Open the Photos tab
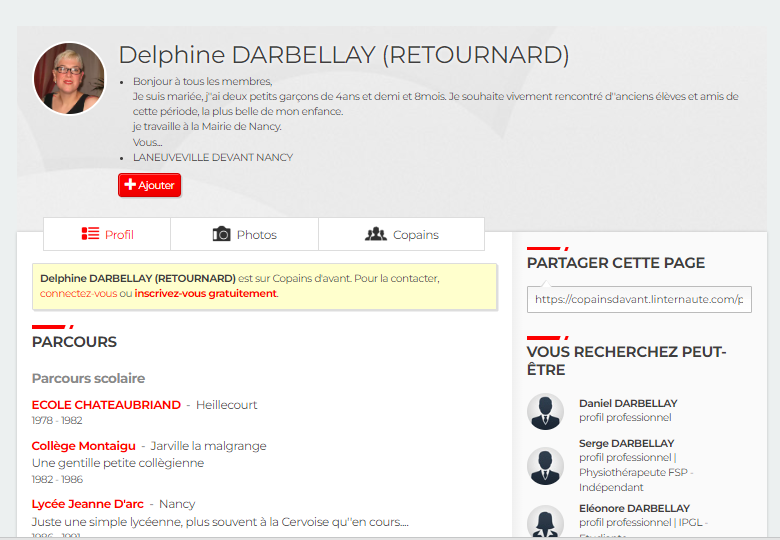This screenshot has height=540, width=780. 244,234
